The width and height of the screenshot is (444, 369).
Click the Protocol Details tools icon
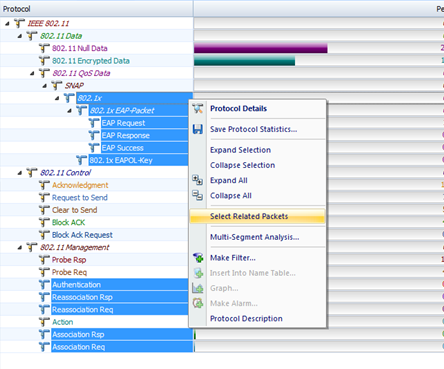(x=198, y=108)
